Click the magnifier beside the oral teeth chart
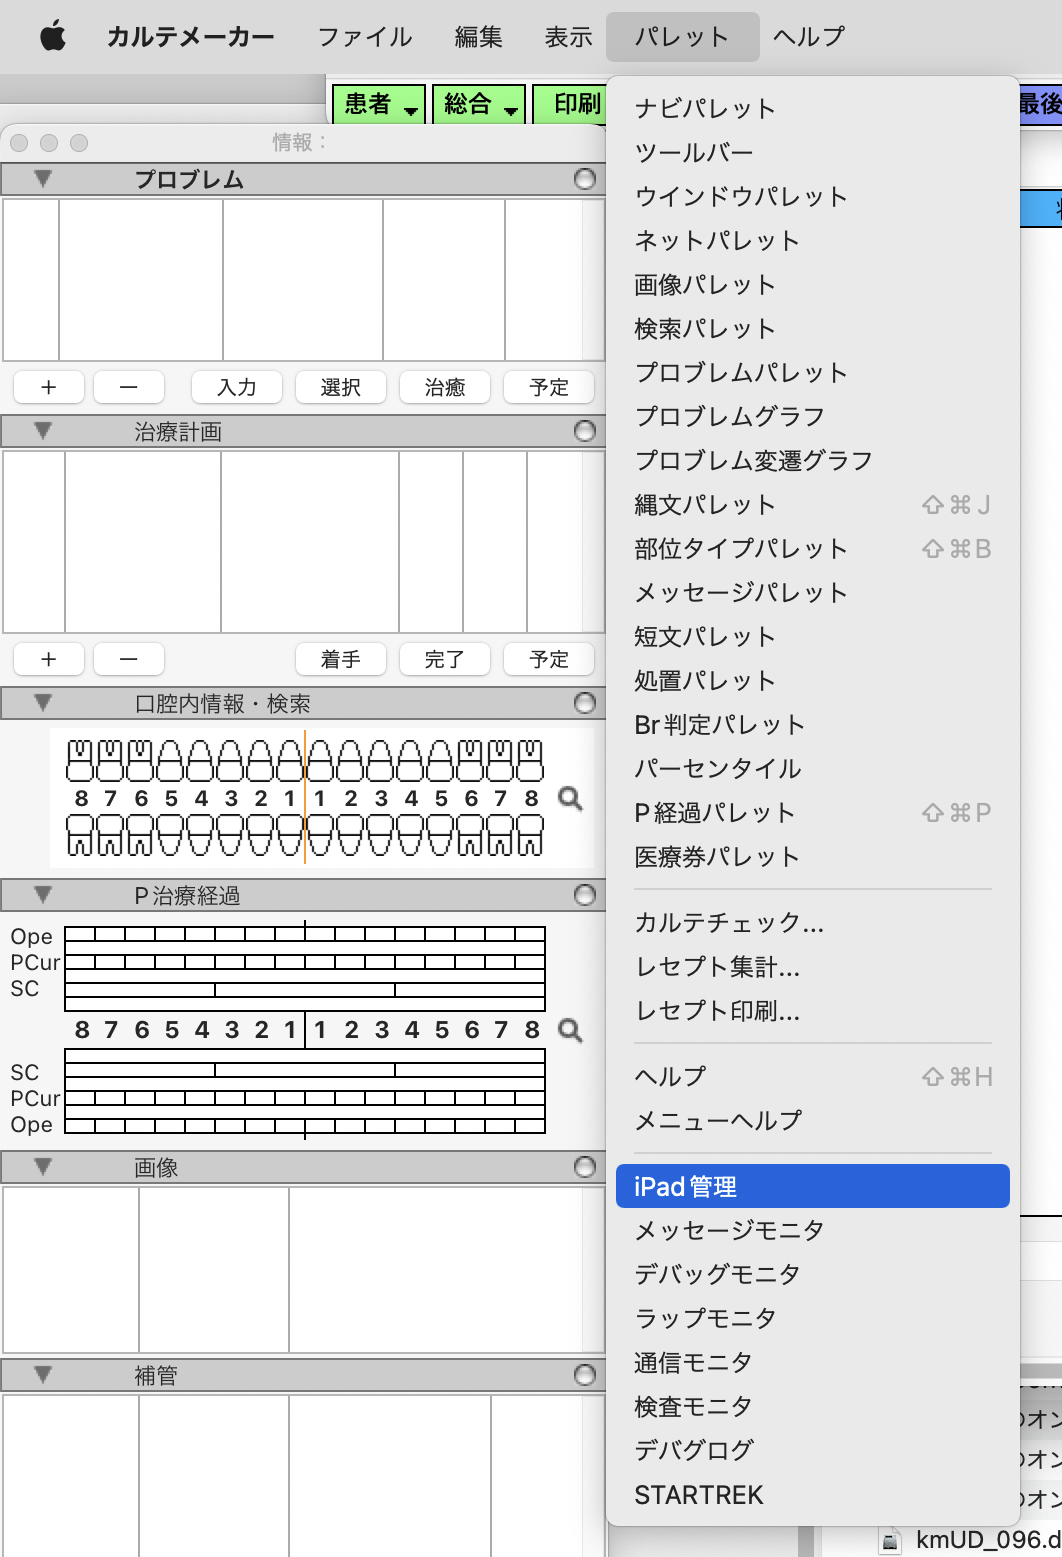The image size is (1062, 1557). point(570,798)
